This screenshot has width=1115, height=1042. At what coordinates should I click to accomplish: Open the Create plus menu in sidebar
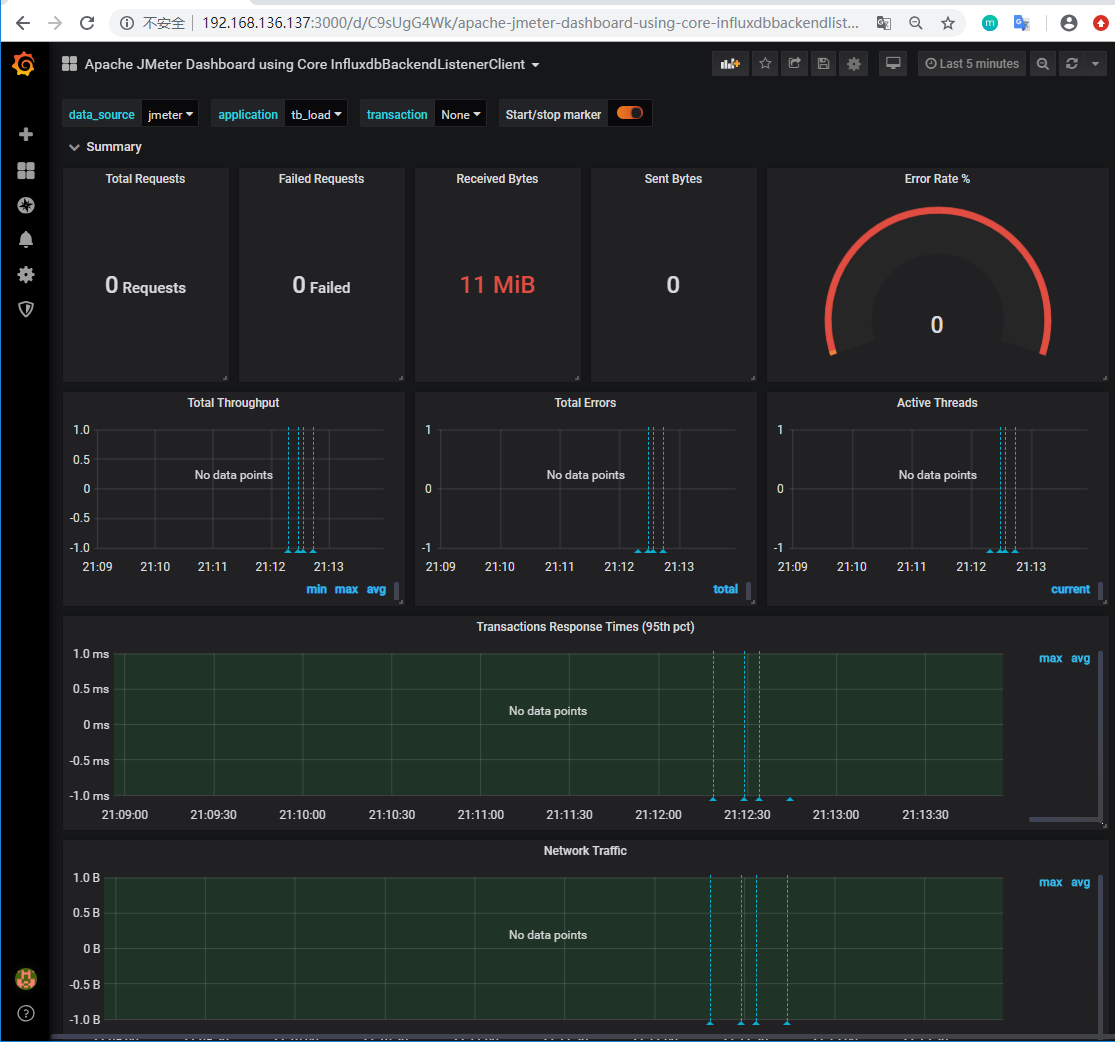click(26, 134)
